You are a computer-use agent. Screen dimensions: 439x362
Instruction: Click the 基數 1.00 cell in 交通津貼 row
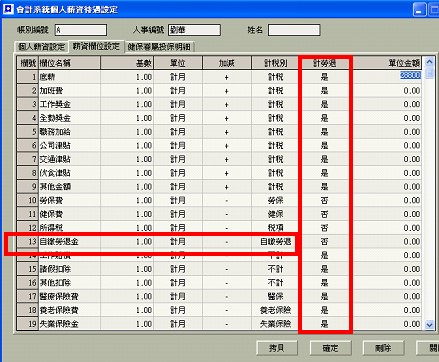(x=127, y=159)
